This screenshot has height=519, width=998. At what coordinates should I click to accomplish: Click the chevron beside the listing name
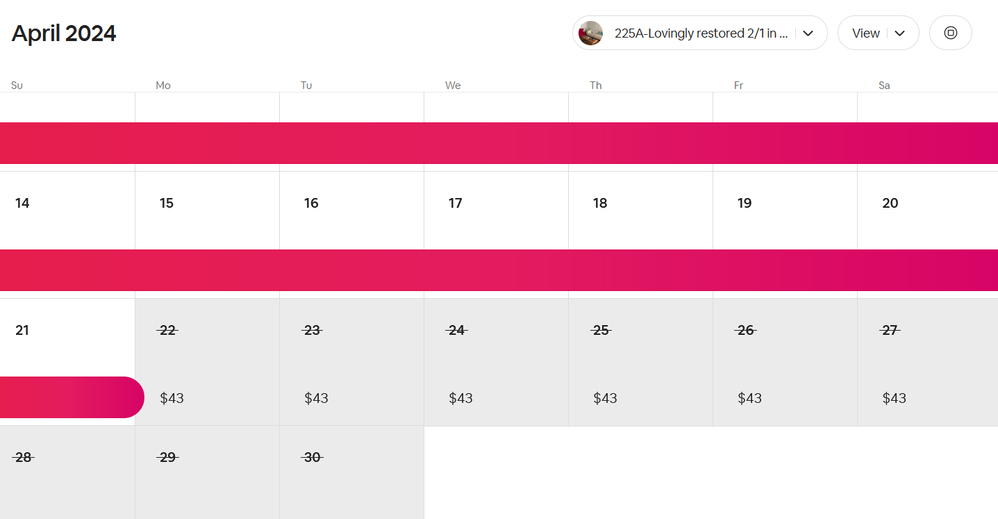pos(808,33)
